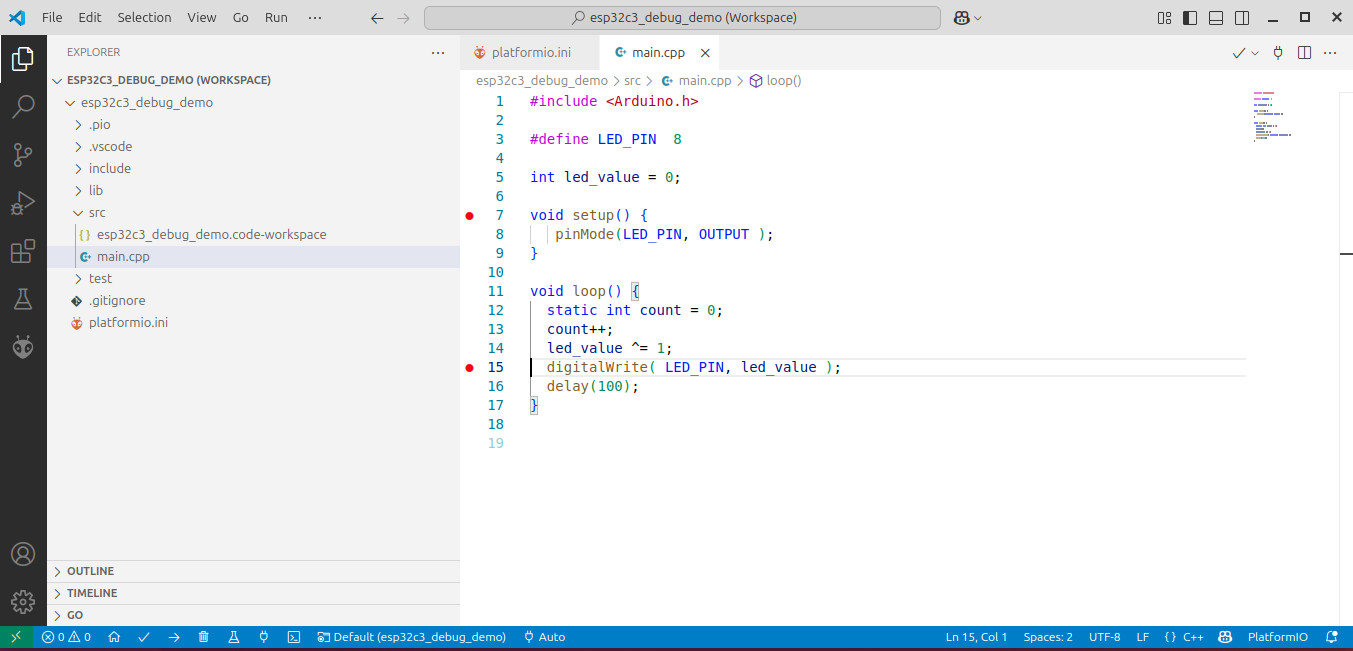1353x651 pixels.
Task: Toggle the breakpoint on line 15
Action: pyautogui.click(x=469, y=368)
